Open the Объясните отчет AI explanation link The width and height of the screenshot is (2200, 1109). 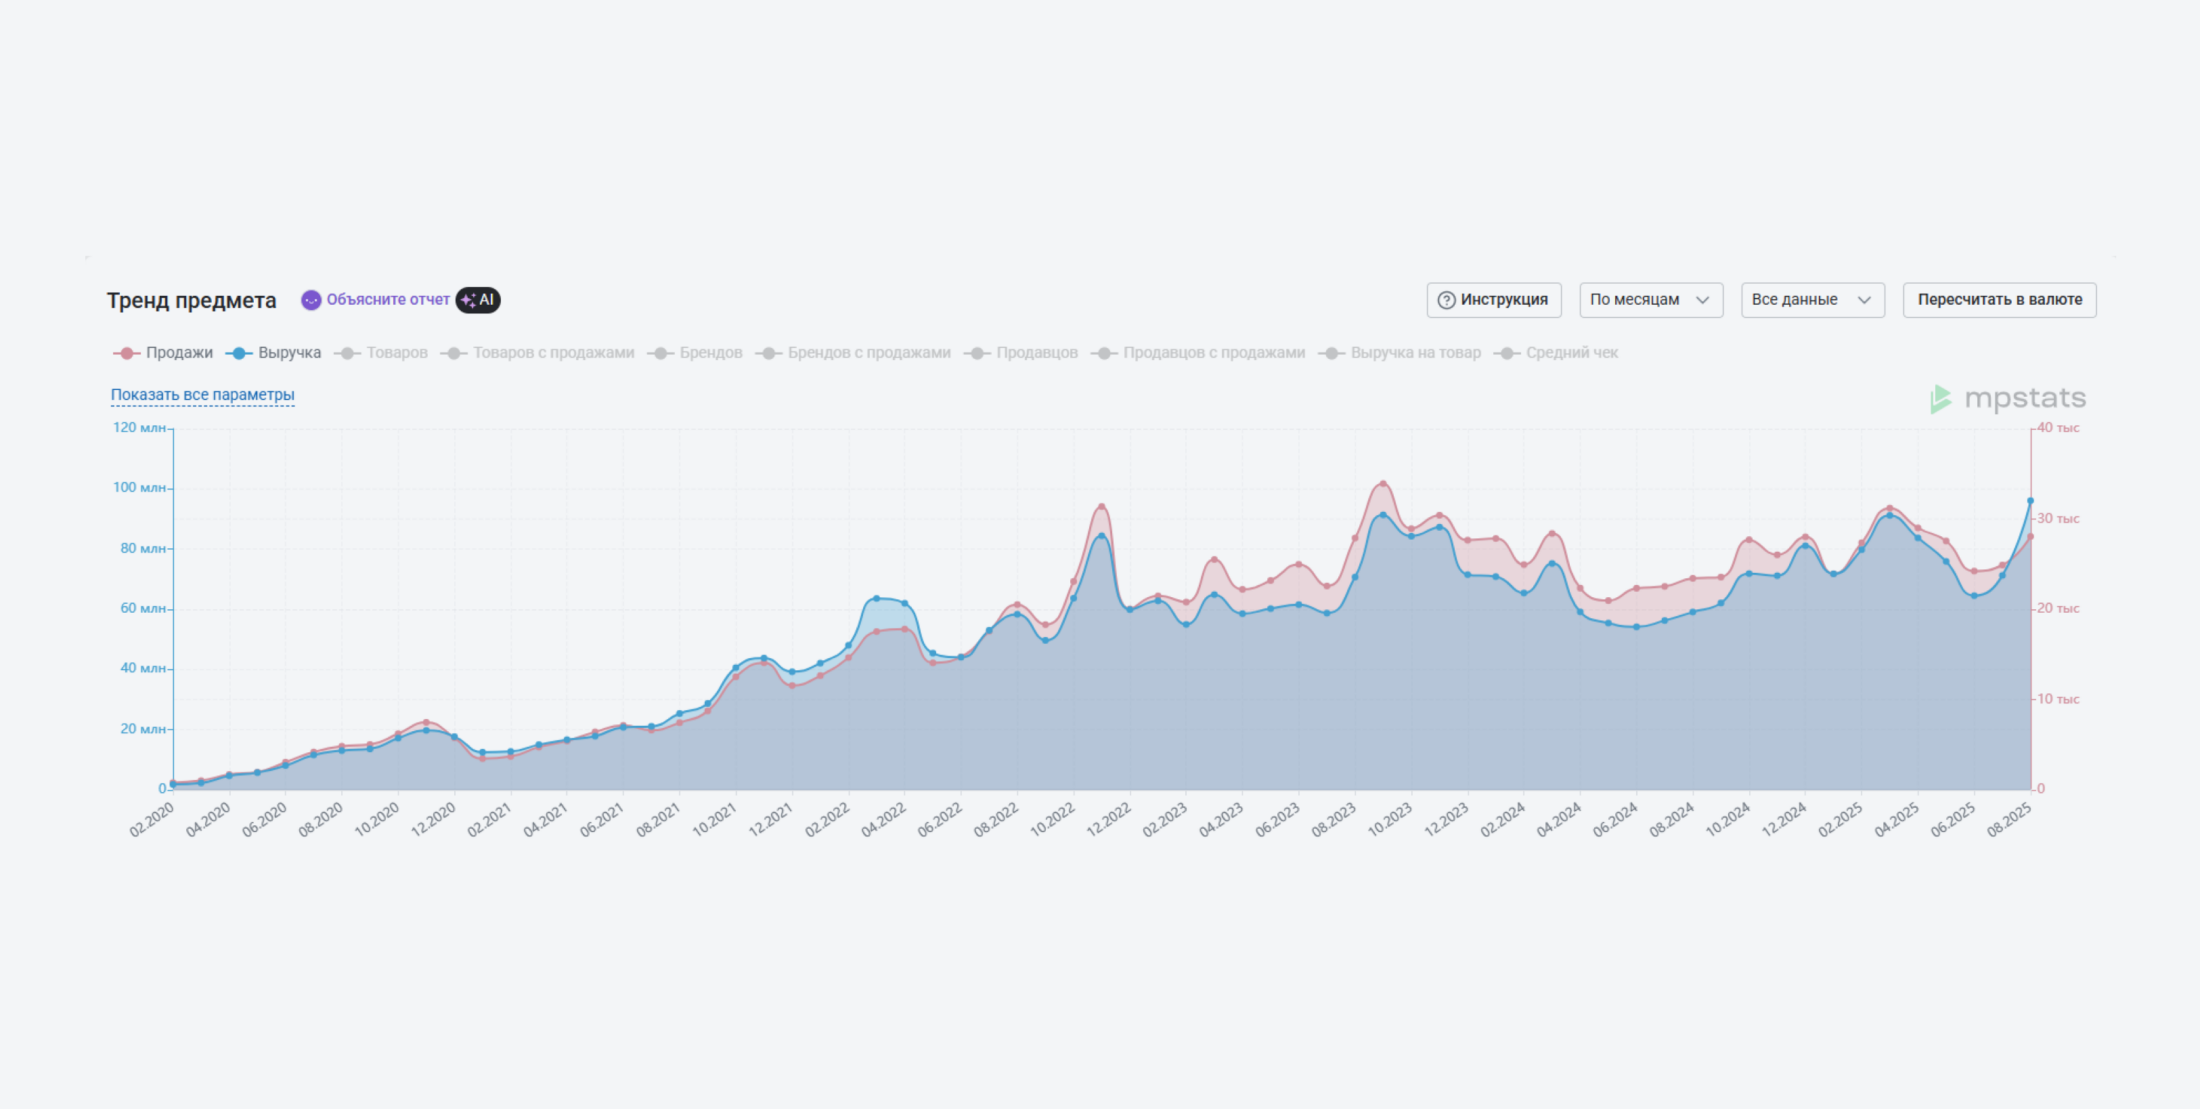click(387, 300)
